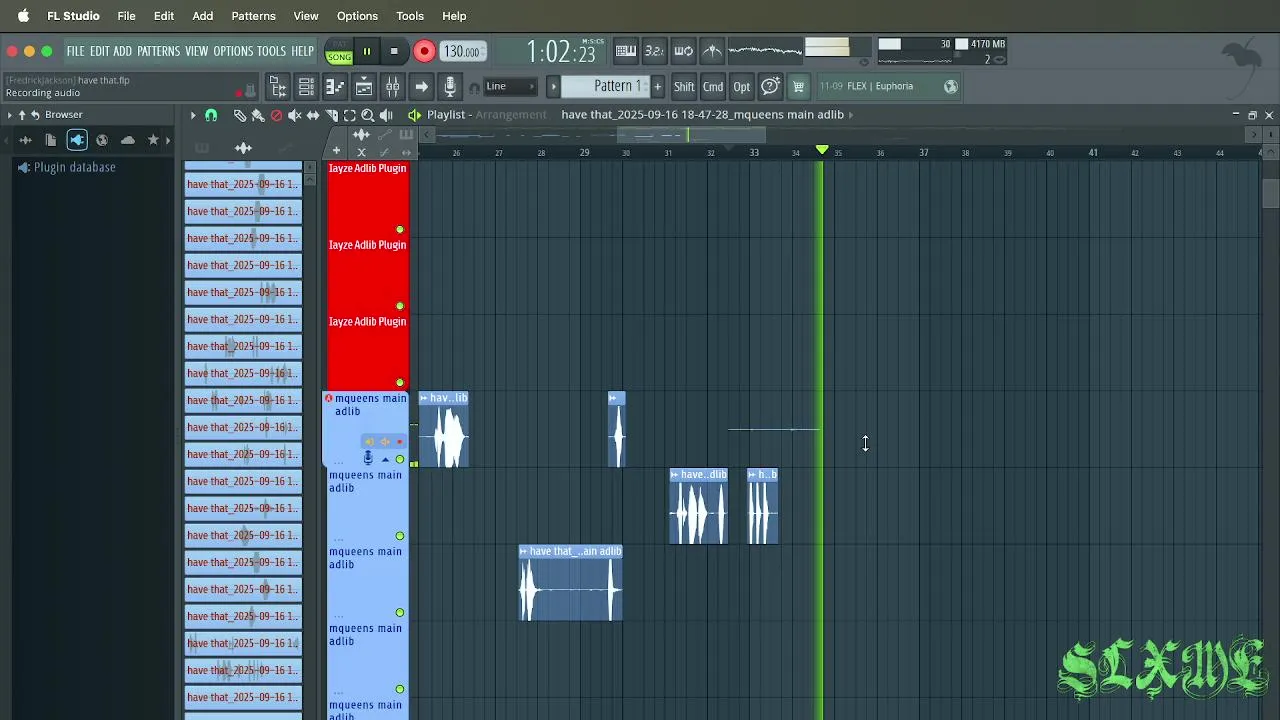Add a new pattern with plus button
The height and width of the screenshot is (720, 1280).
pyautogui.click(x=657, y=87)
